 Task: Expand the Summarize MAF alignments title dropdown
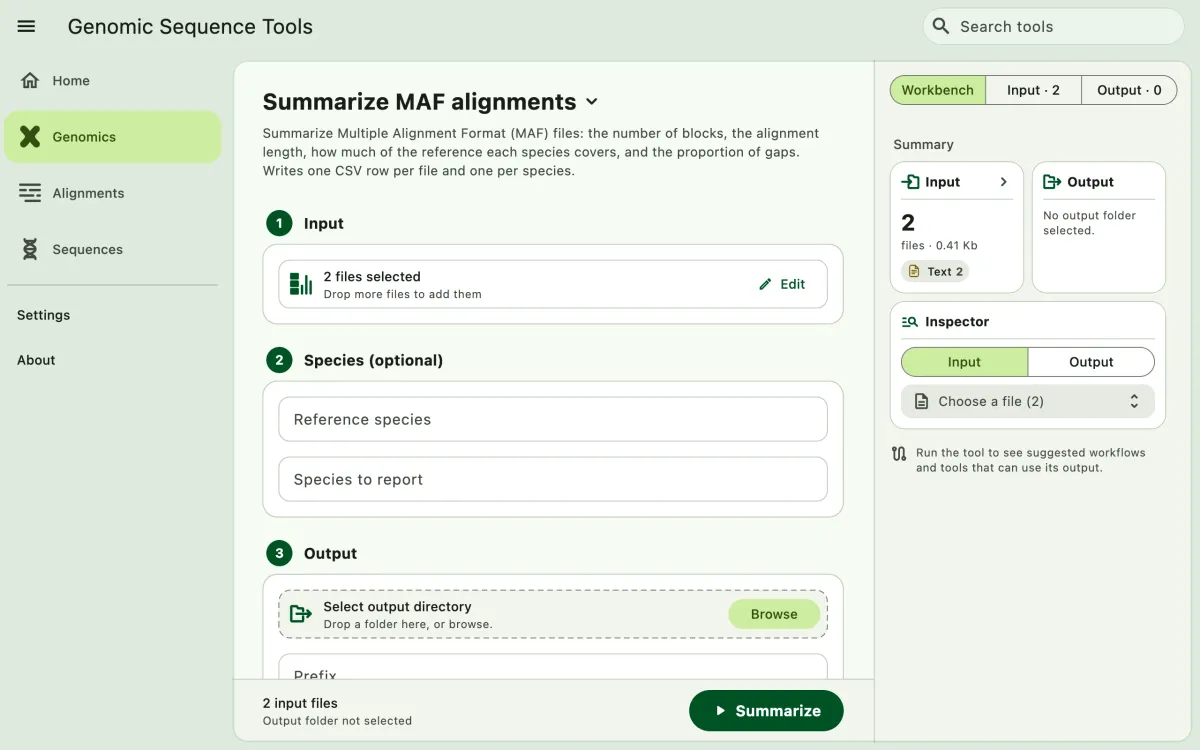click(x=592, y=102)
